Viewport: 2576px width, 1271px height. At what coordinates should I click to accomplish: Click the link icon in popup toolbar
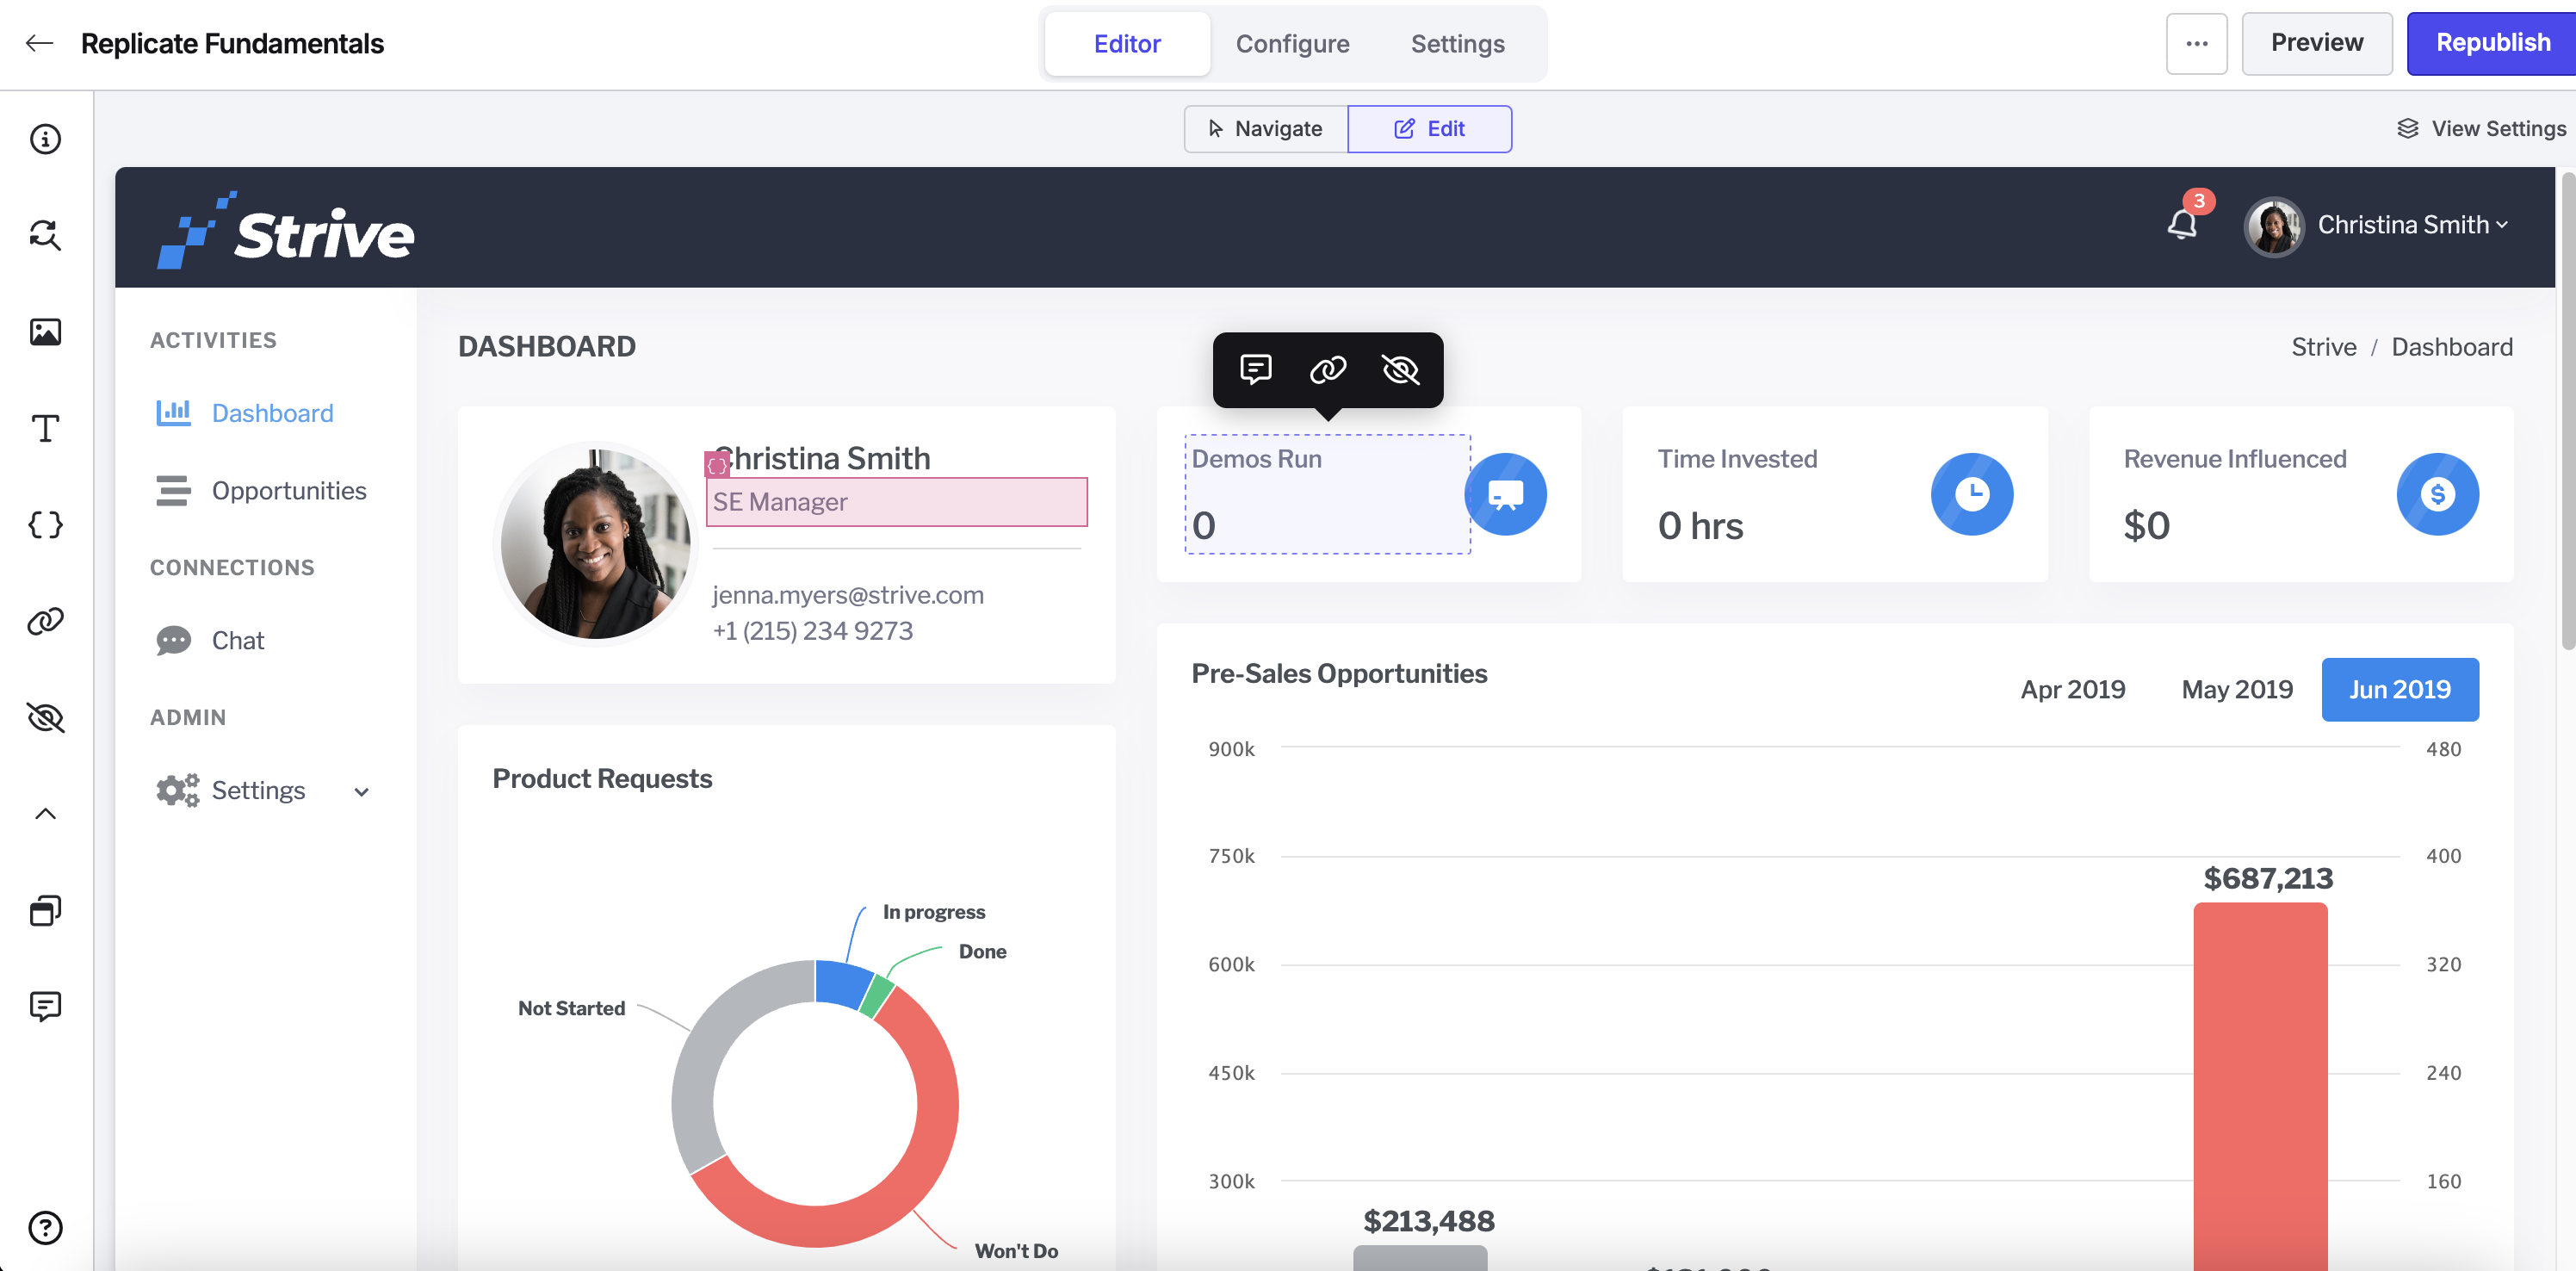(1328, 370)
